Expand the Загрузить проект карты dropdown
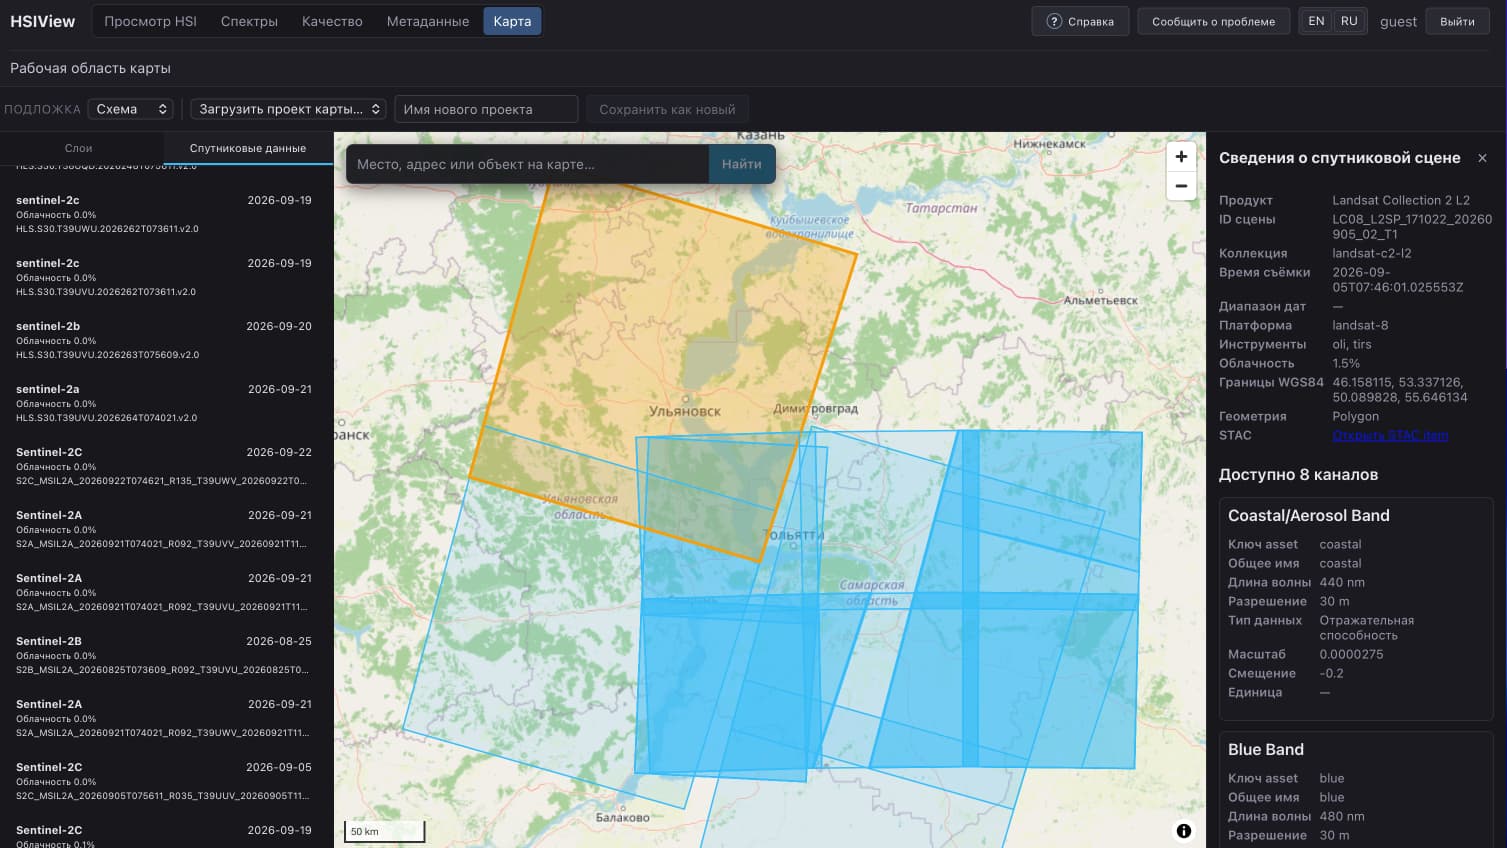1507x848 pixels. (288, 109)
